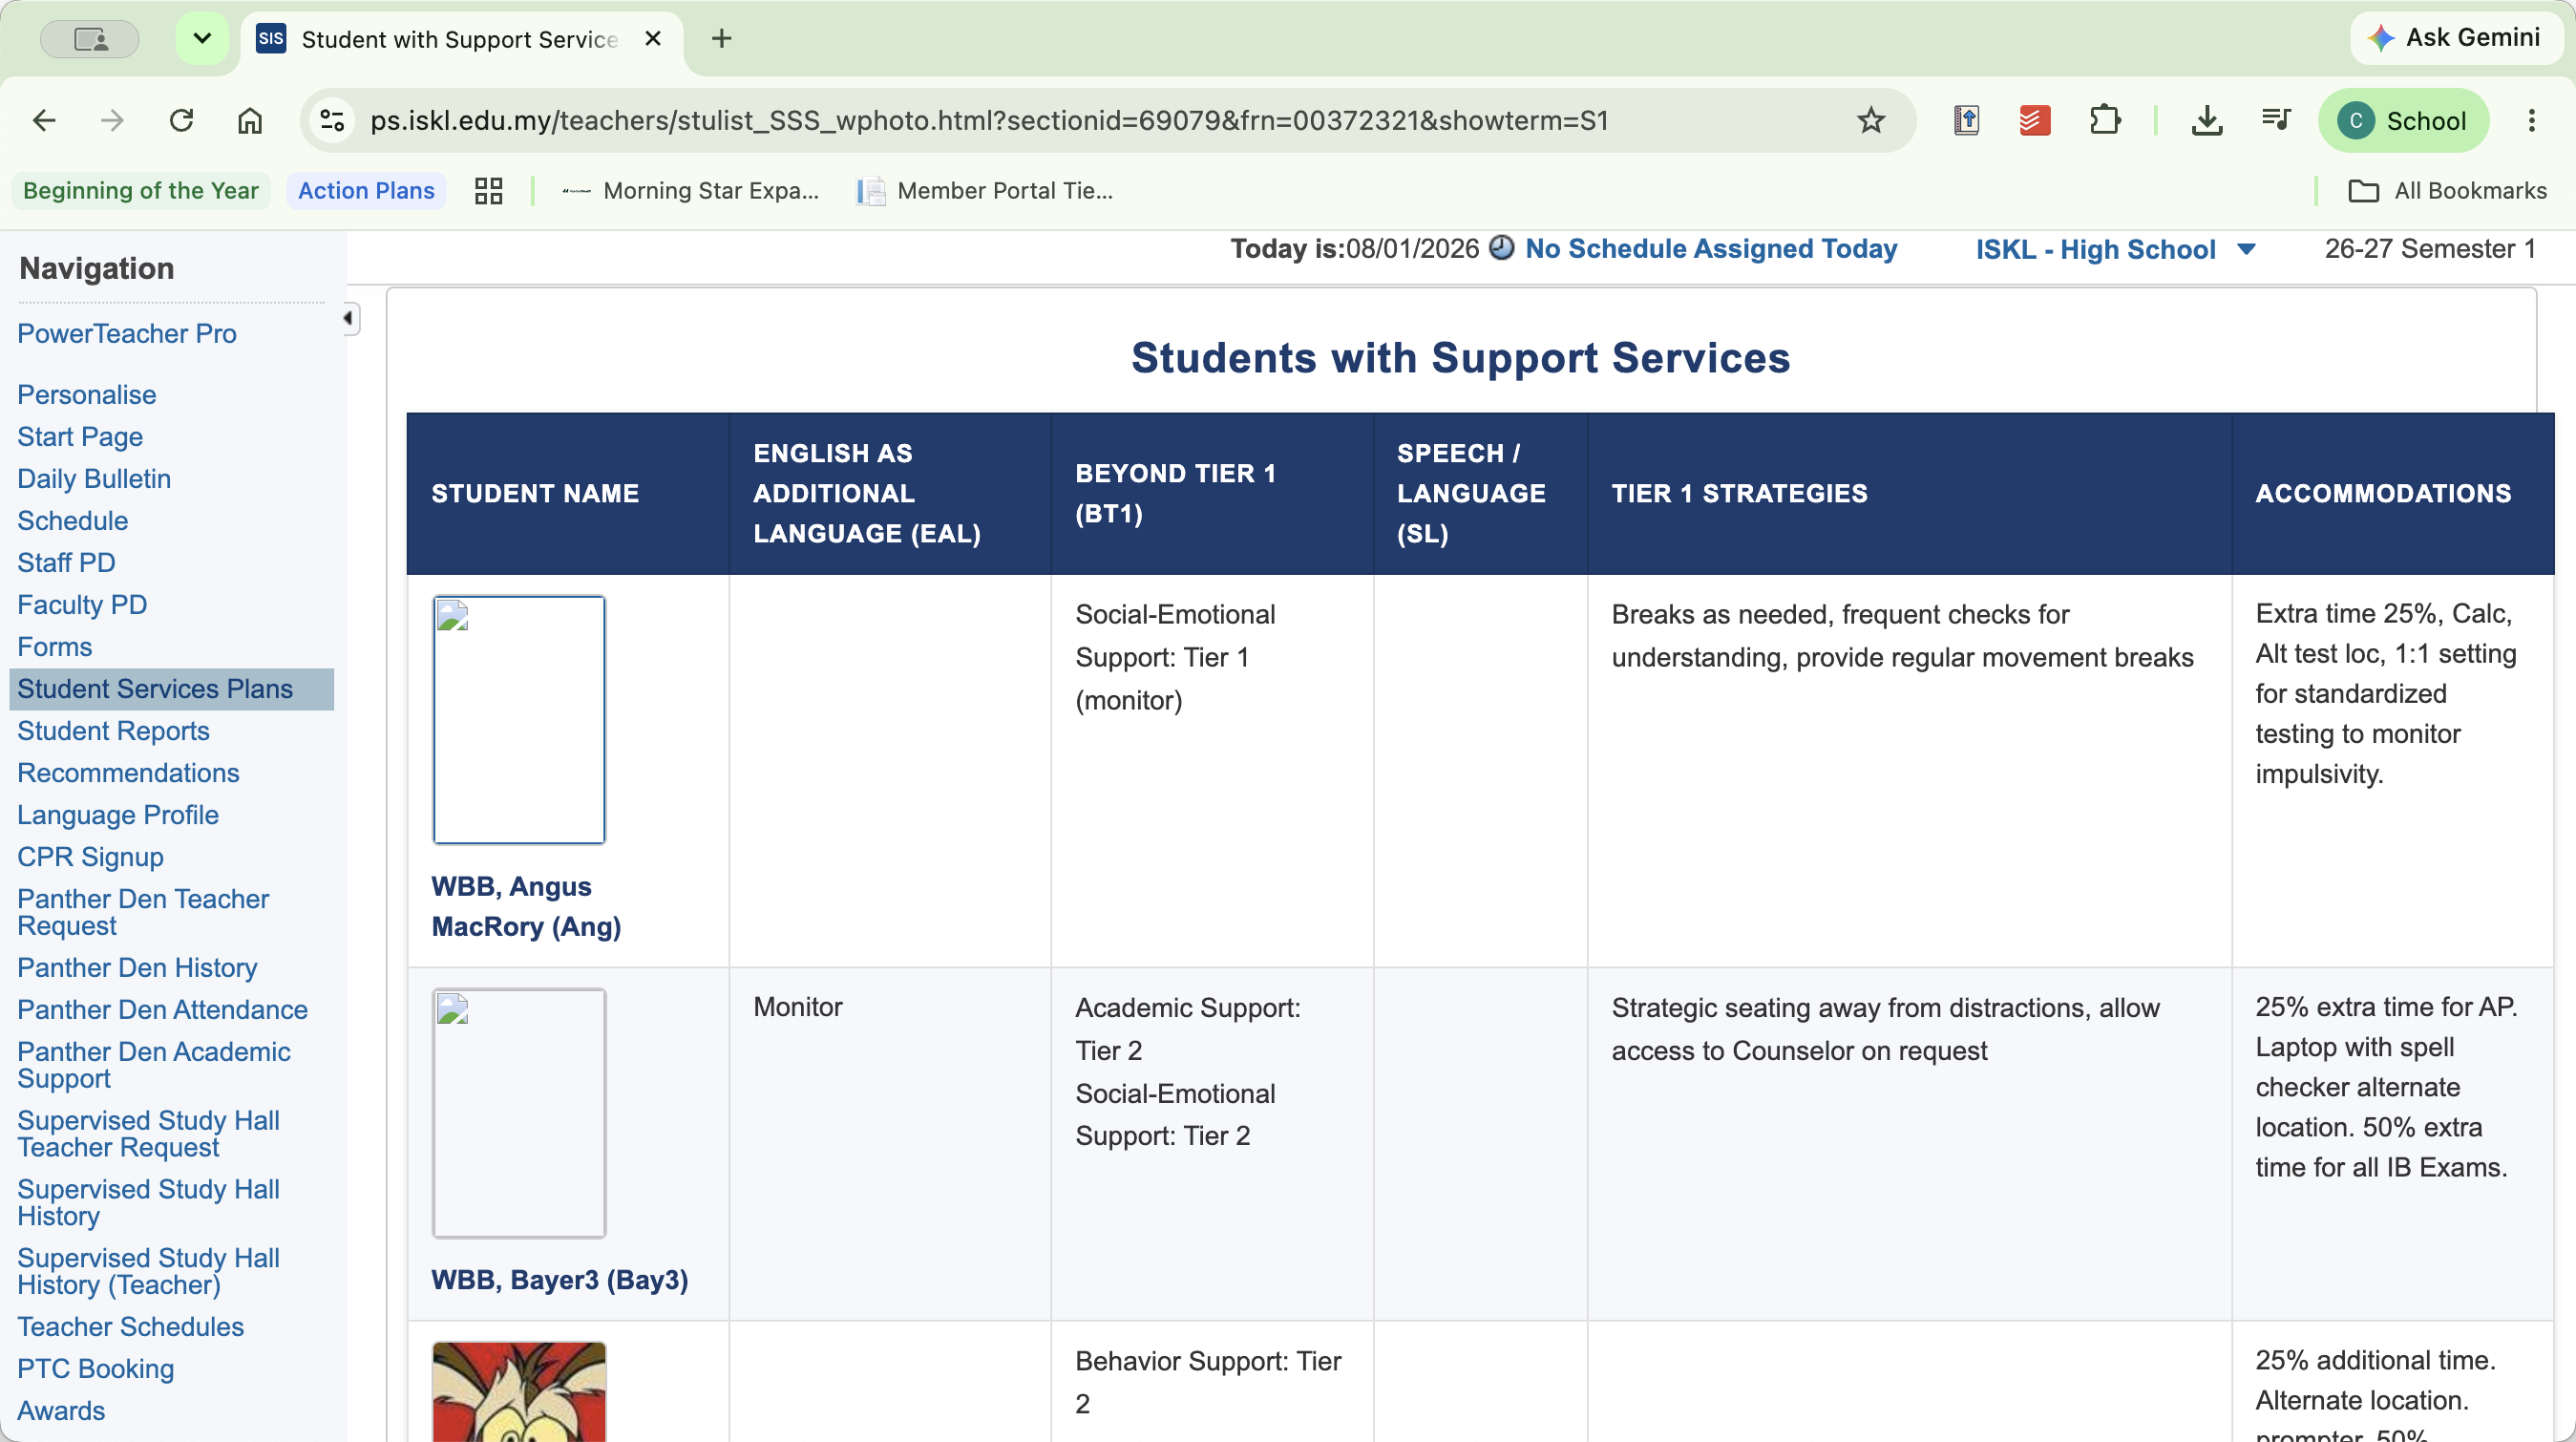
Task: Close the Student with Support Services tab
Action: pos(653,38)
